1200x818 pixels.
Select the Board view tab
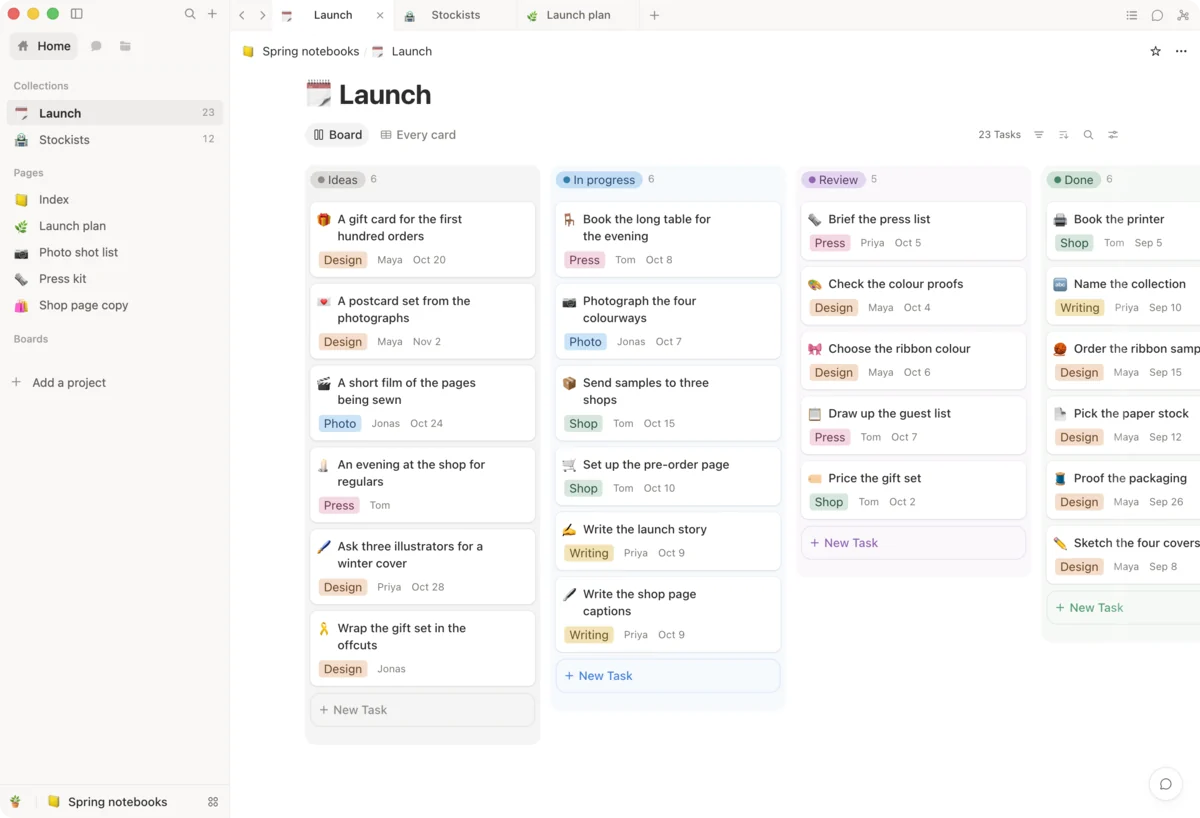[337, 135]
